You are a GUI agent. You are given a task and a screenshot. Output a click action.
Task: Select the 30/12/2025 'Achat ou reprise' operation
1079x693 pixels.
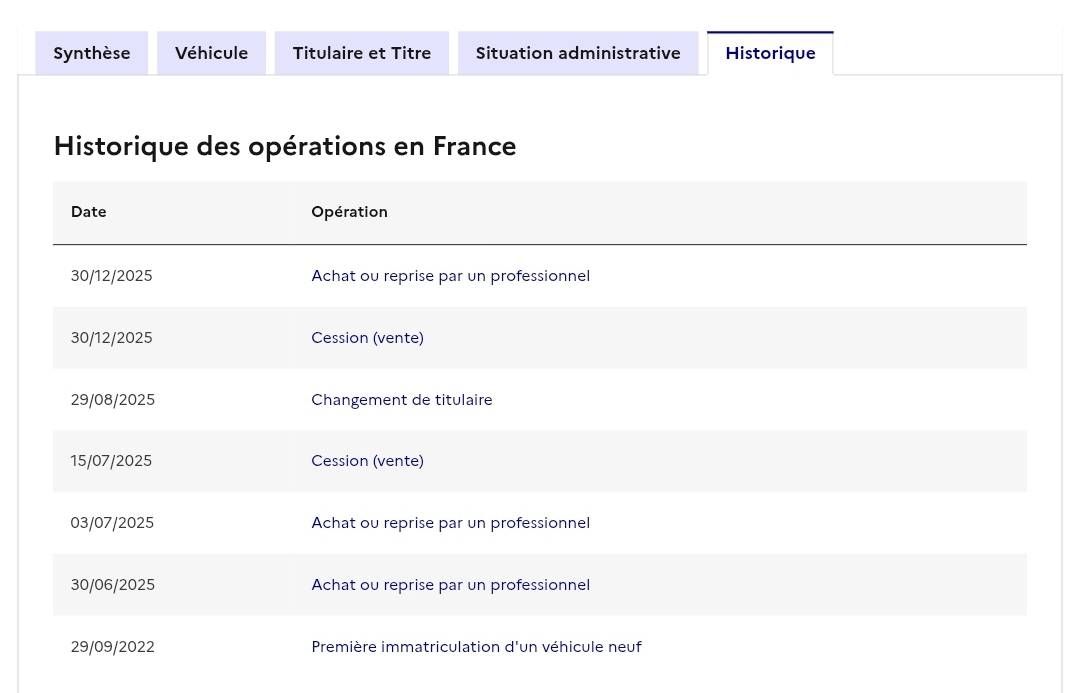coord(450,276)
